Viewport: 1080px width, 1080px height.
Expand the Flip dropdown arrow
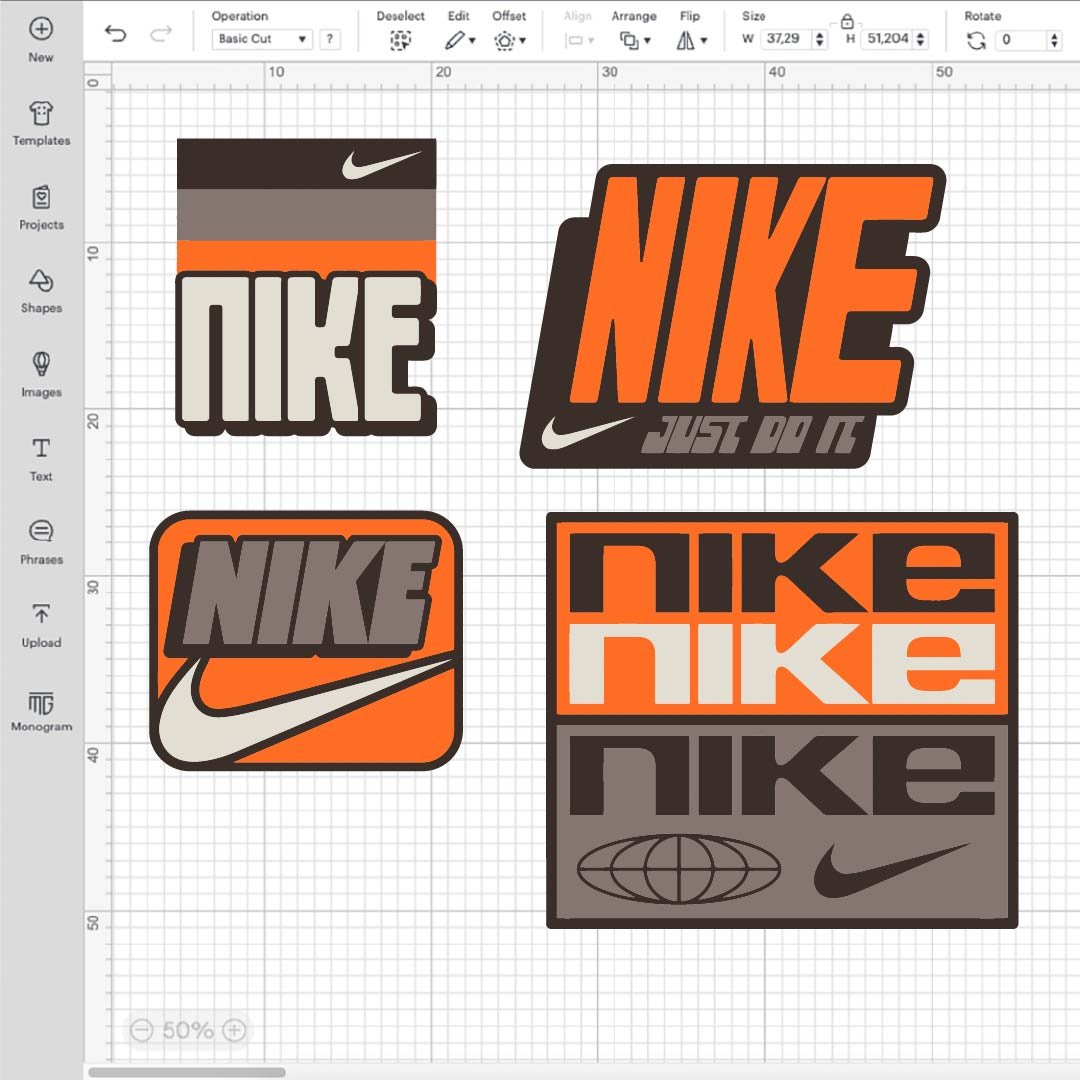tap(704, 41)
